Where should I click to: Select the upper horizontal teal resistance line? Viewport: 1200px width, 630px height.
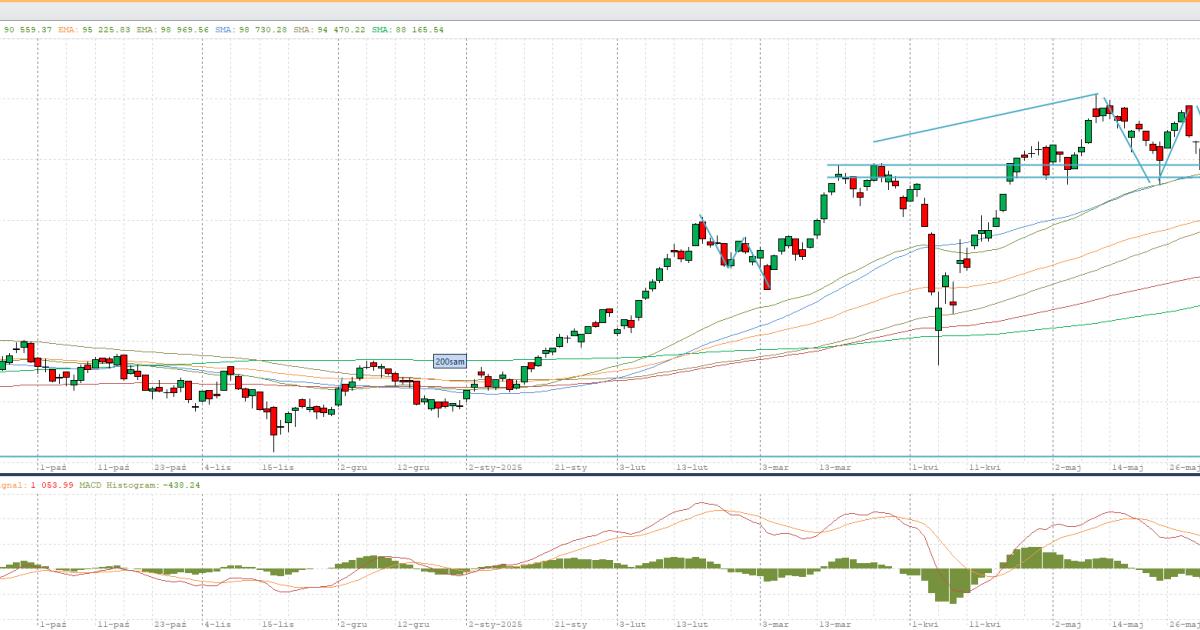point(1000,165)
